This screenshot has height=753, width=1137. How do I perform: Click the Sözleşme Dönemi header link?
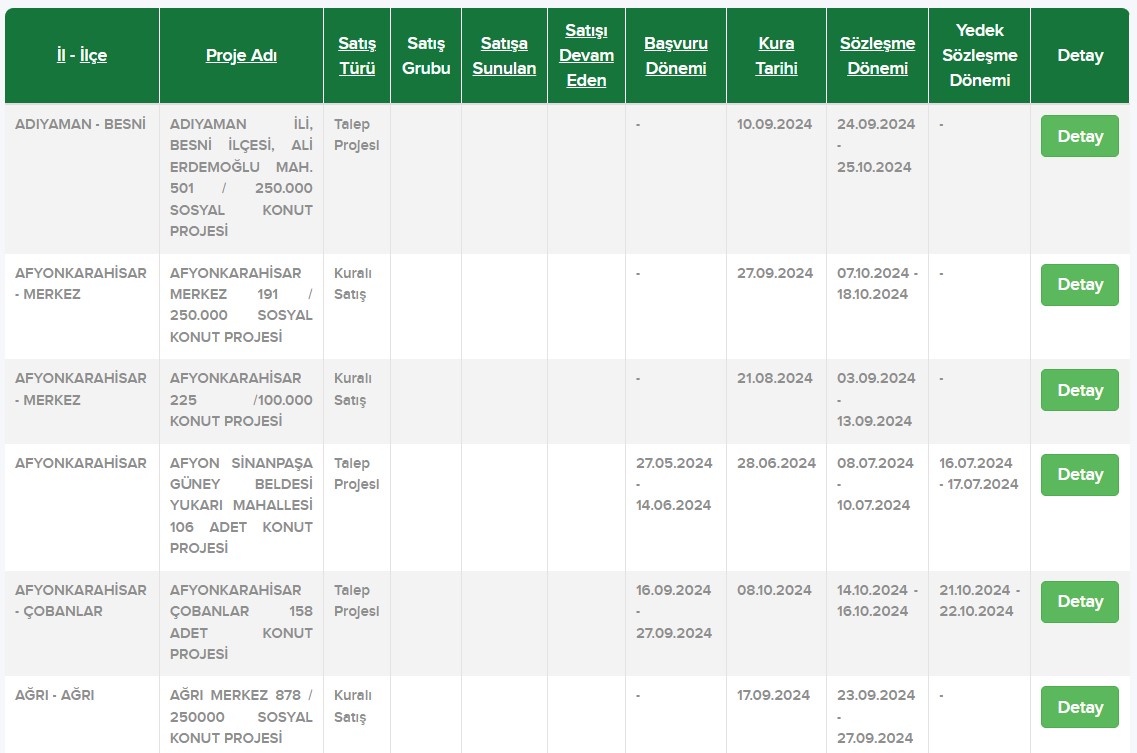pos(877,56)
